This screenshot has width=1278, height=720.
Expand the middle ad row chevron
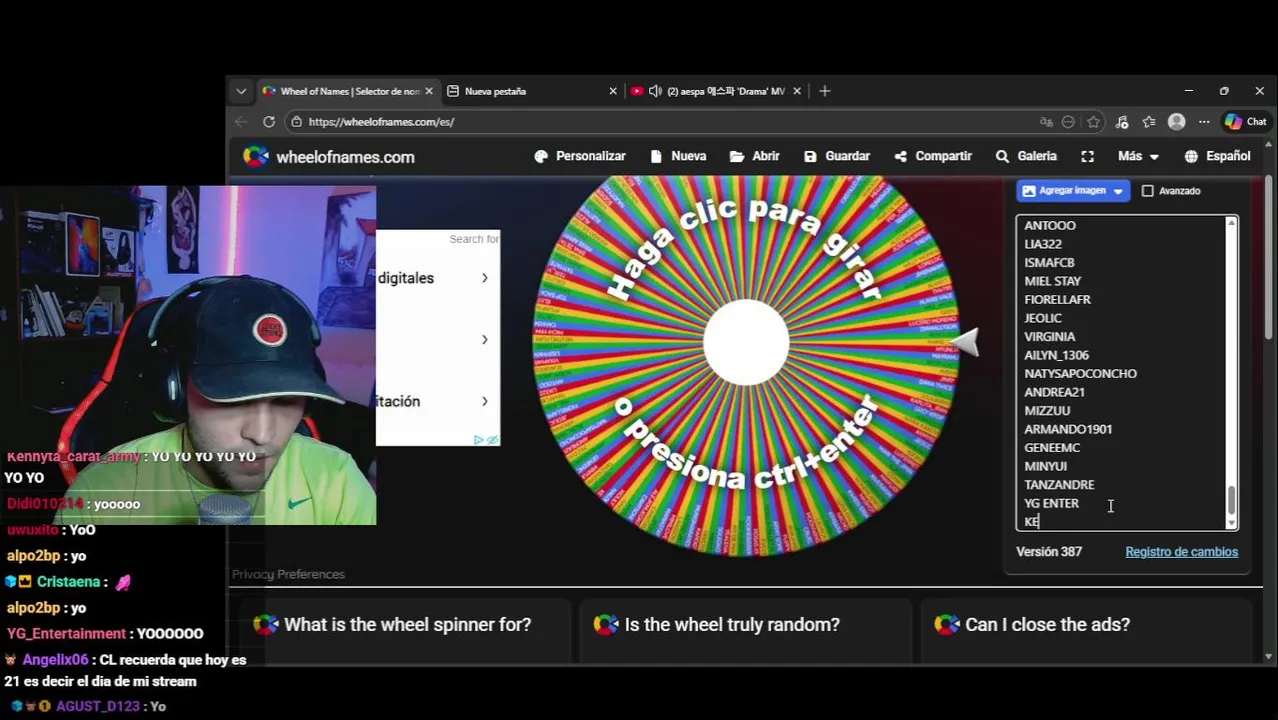point(484,340)
